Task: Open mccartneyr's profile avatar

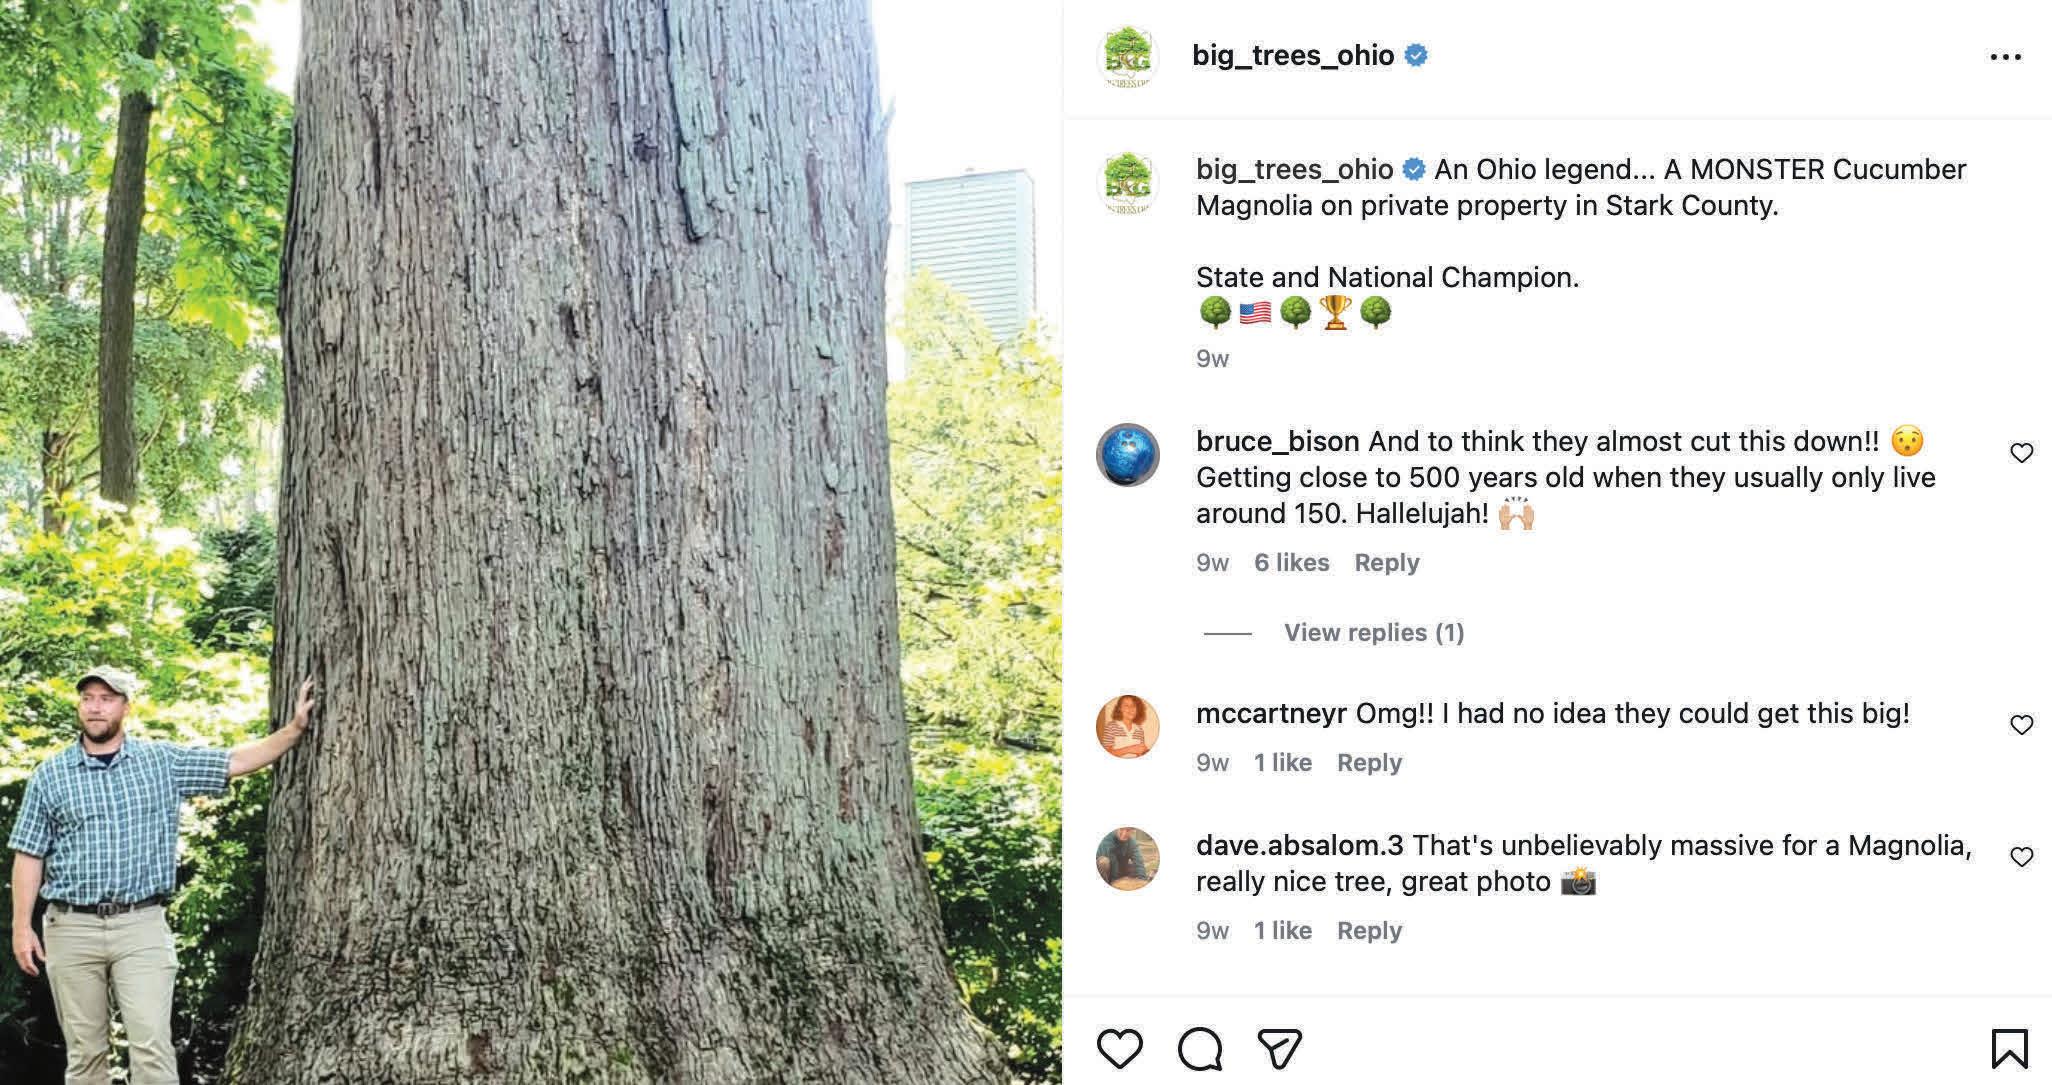Action: coord(1127,726)
